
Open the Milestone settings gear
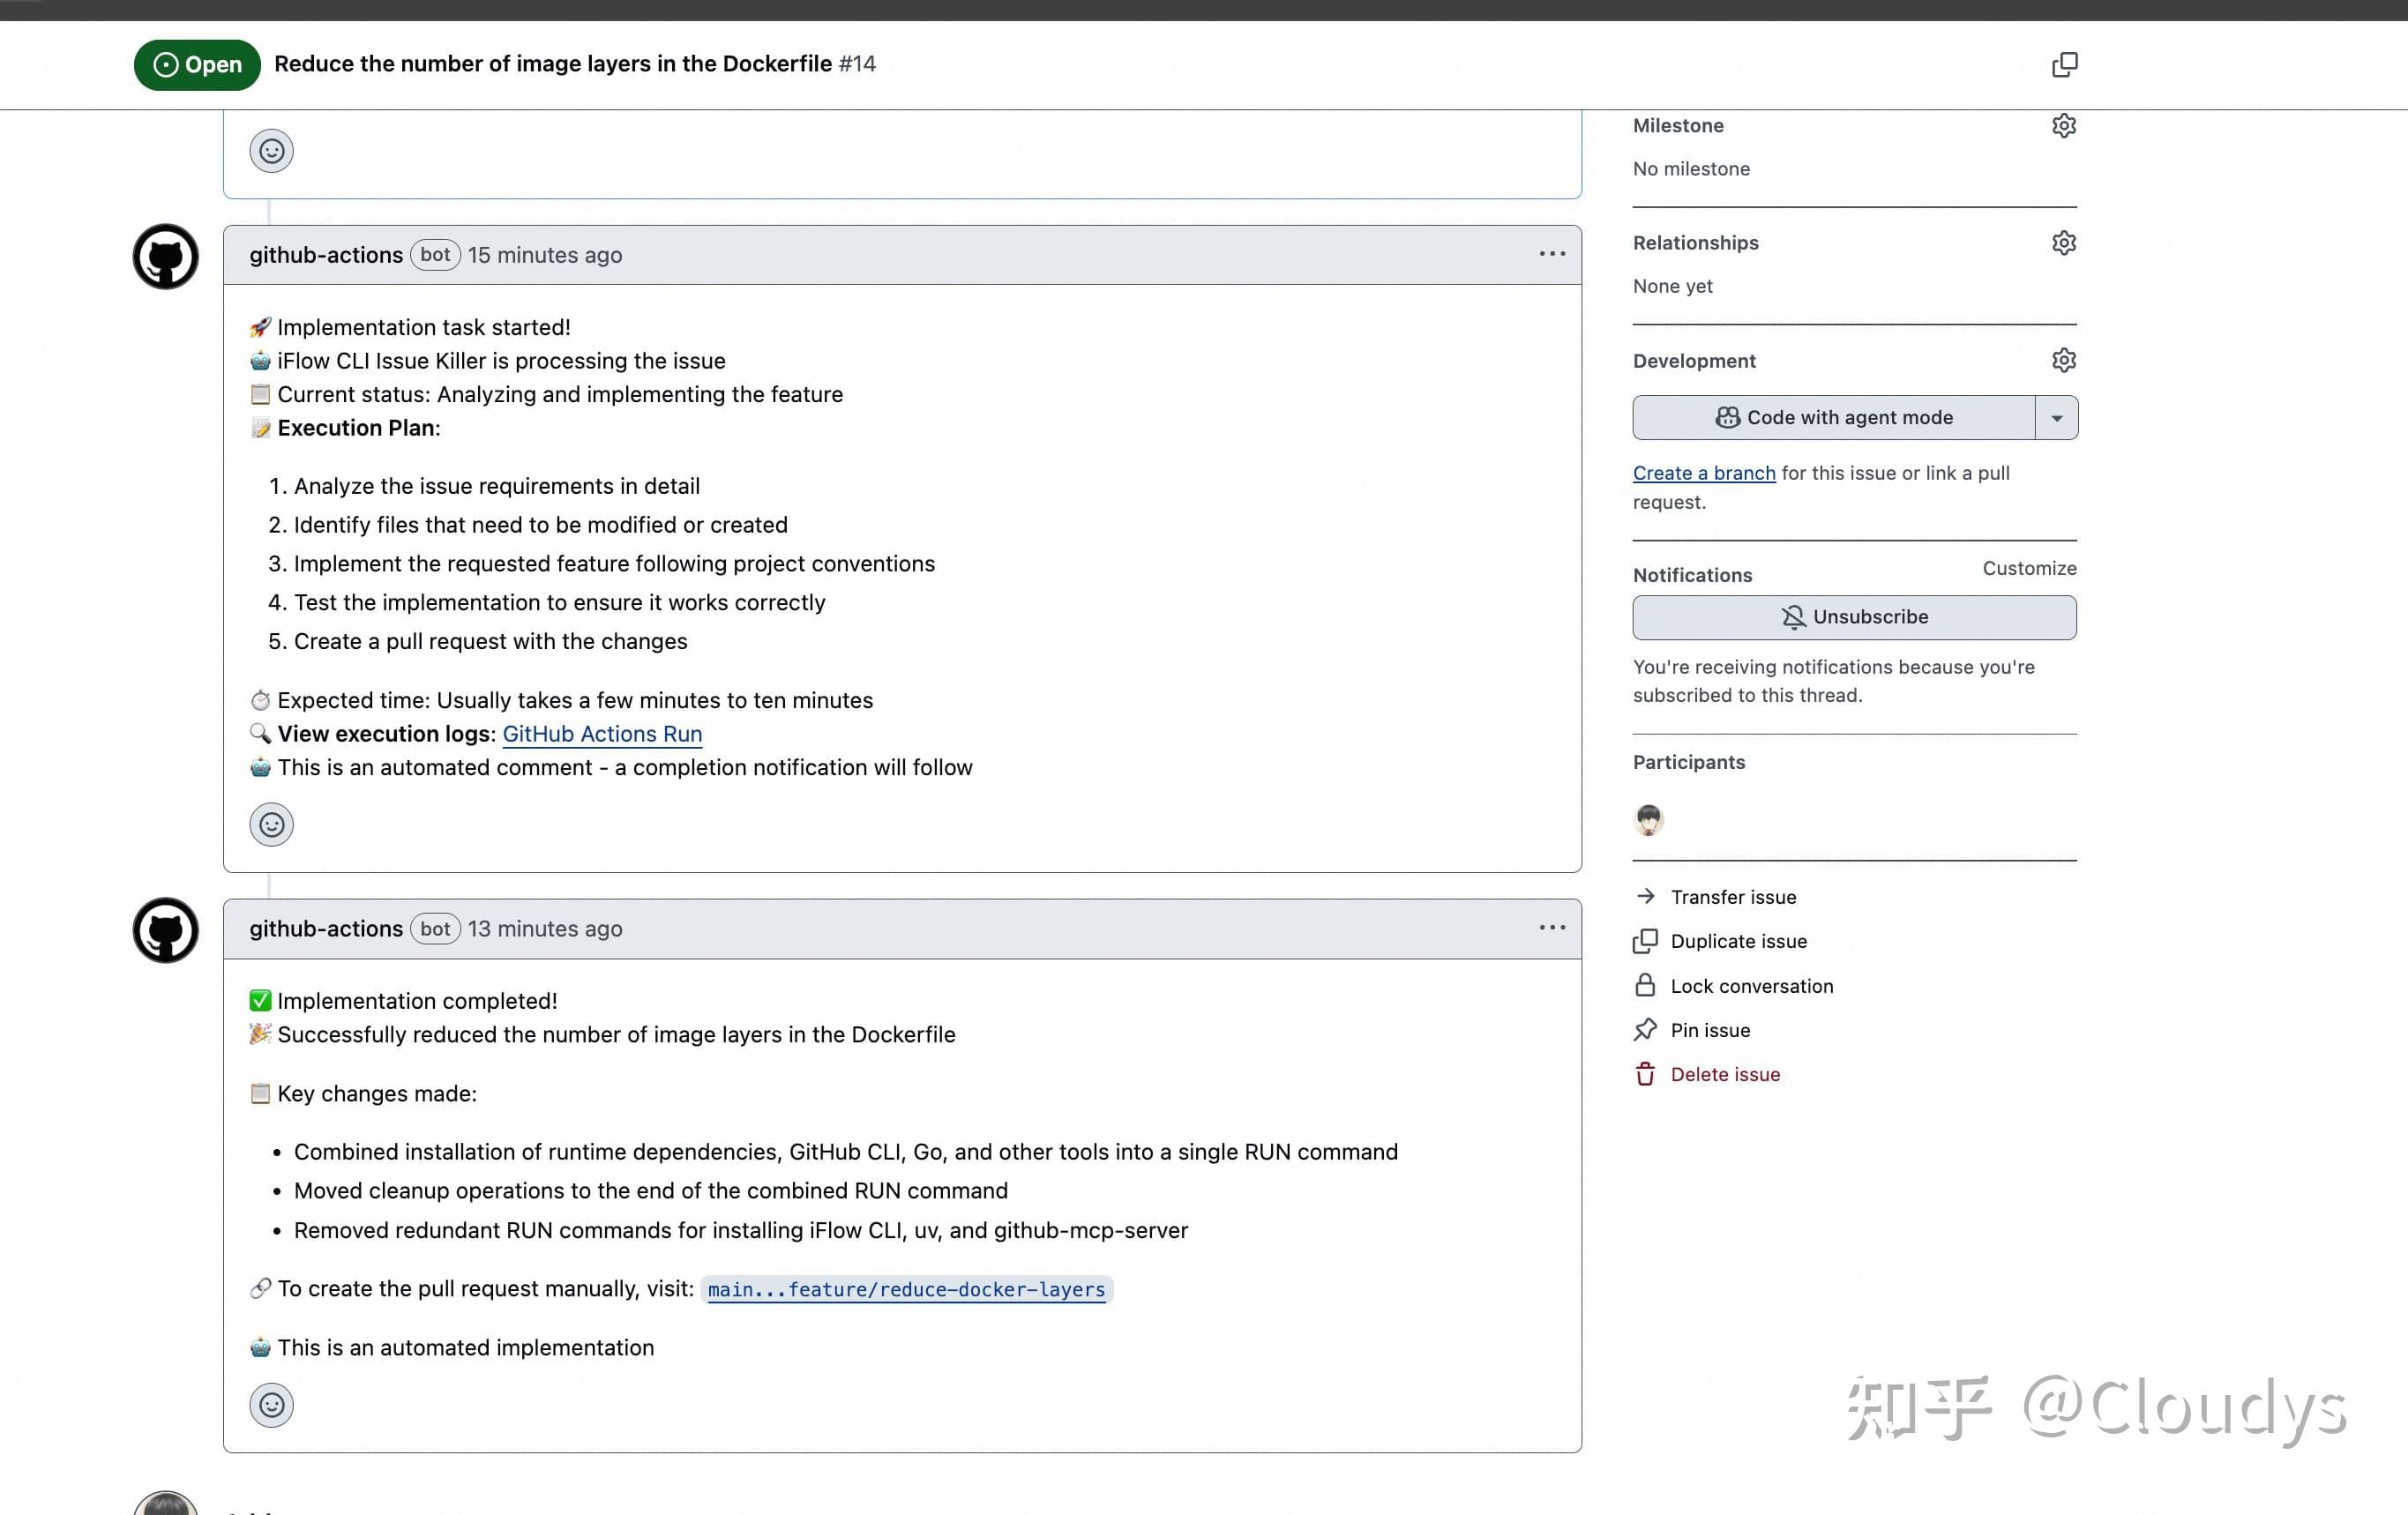tap(2063, 126)
